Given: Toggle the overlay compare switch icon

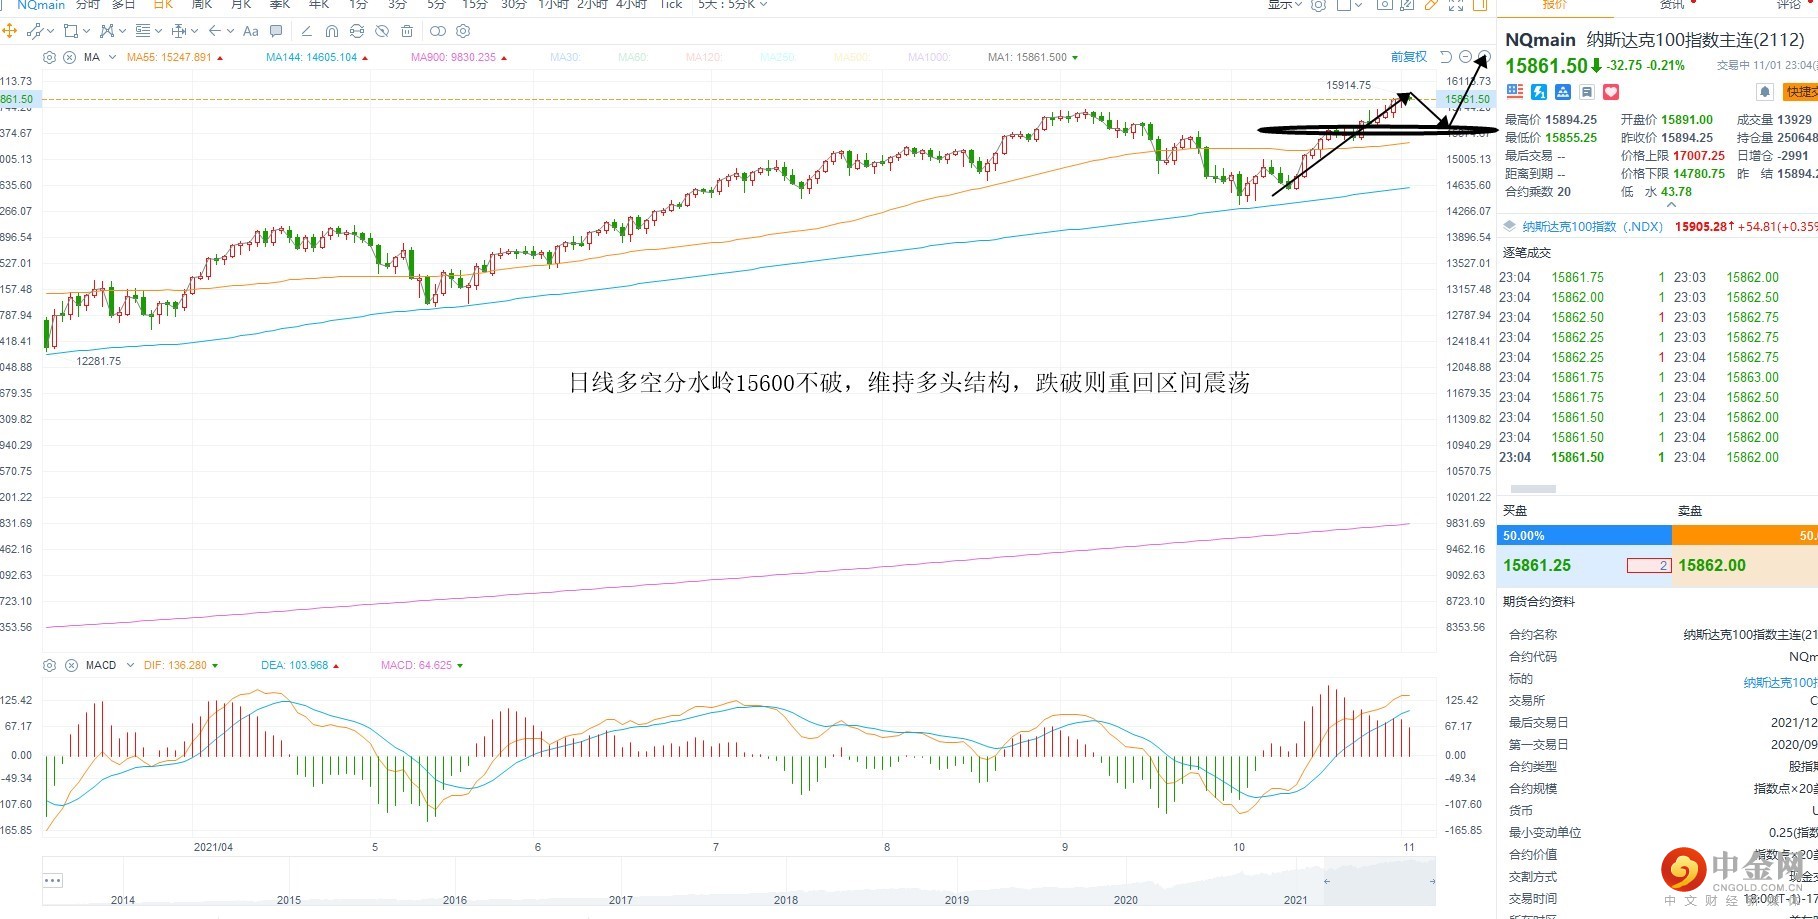Looking at the screenshot, I should coord(437,31).
